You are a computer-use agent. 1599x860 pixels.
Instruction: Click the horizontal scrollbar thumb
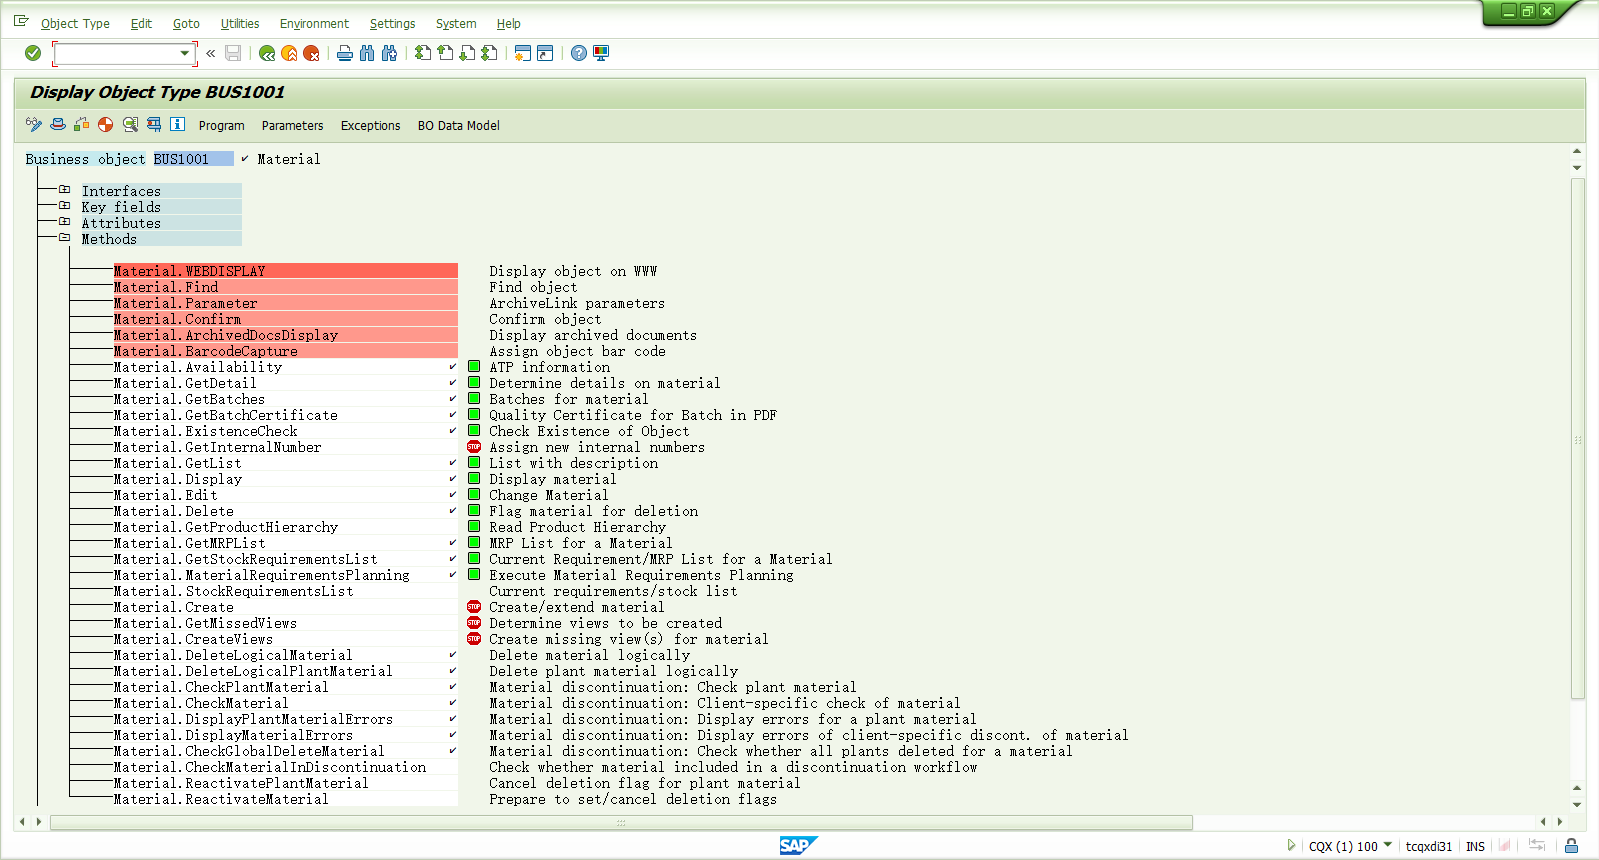point(621,822)
